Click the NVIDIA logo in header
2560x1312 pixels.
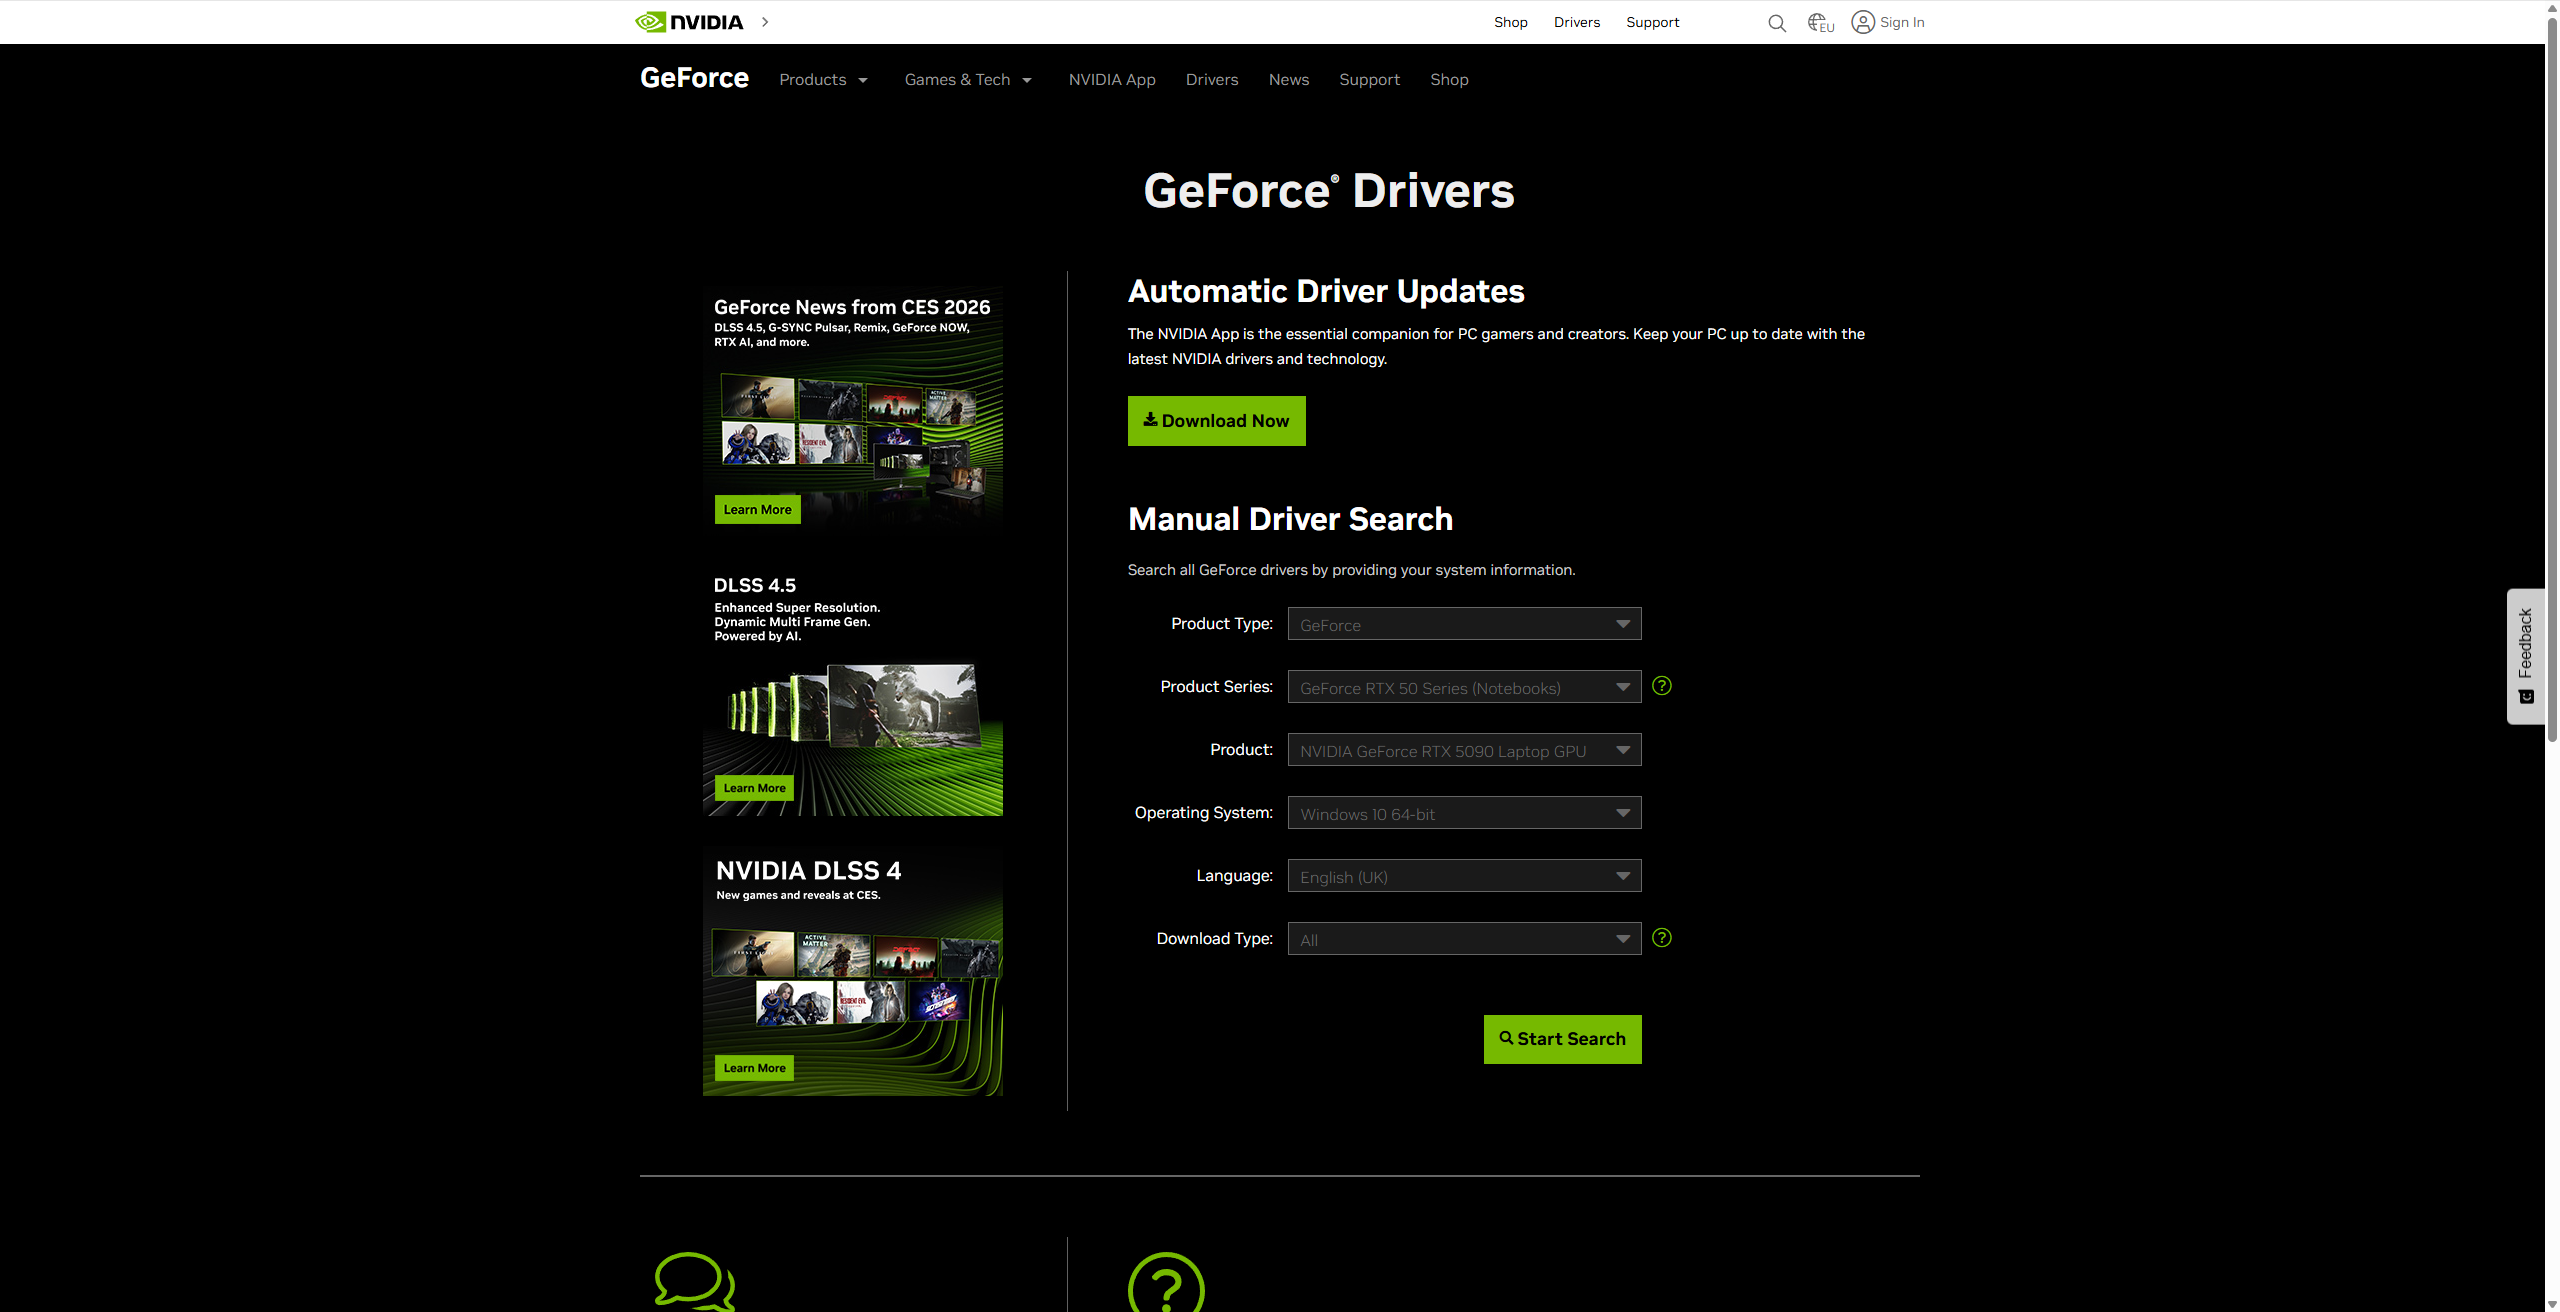tap(689, 22)
